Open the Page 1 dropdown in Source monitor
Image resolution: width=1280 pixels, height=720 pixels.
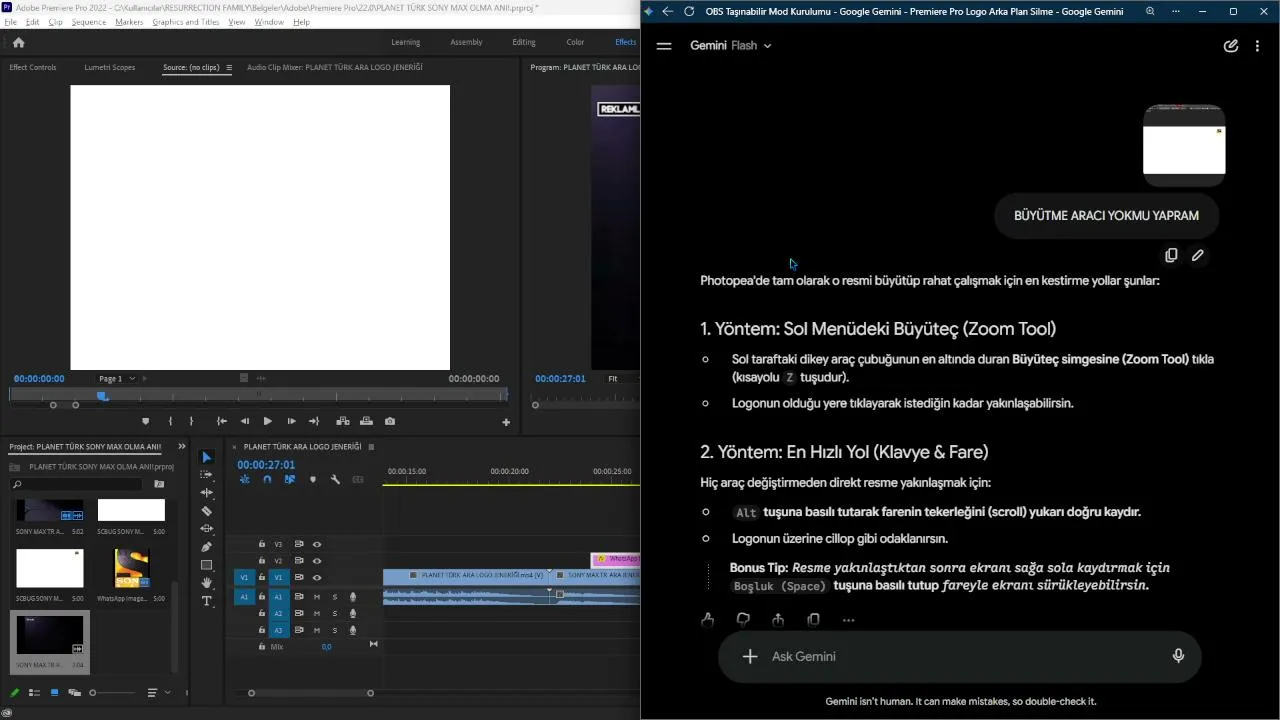[117, 379]
